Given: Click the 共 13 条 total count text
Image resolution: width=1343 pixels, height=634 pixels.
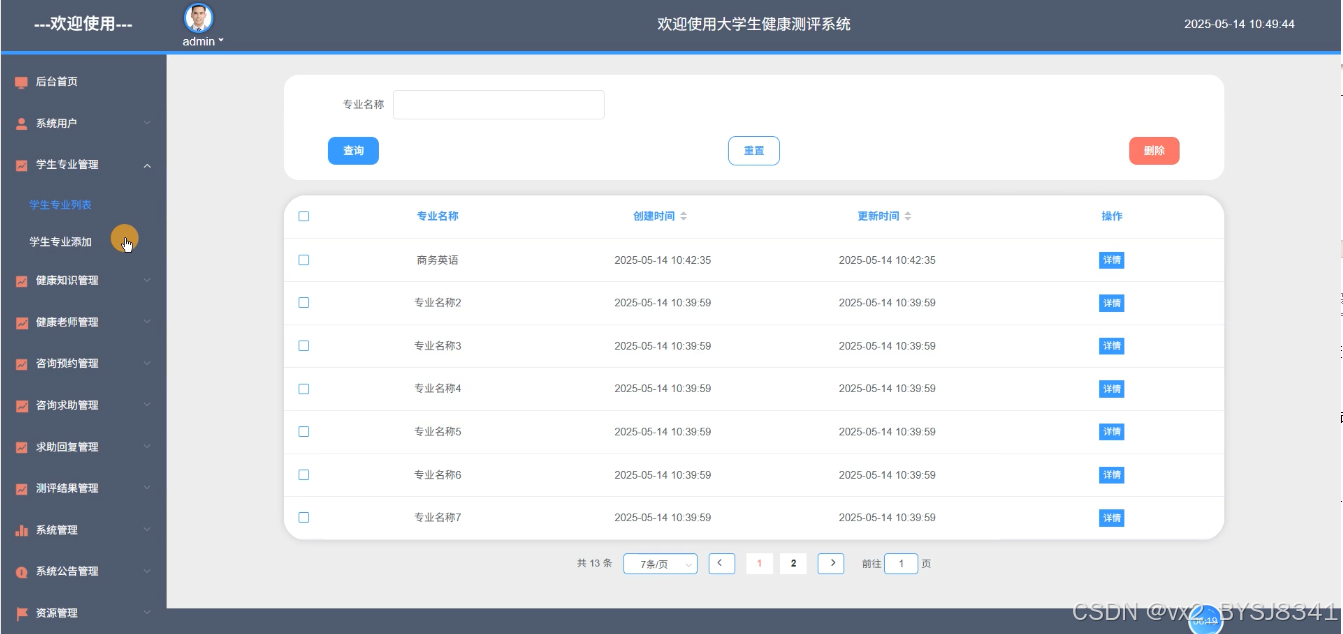Looking at the screenshot, I should (x=594, y=564).
